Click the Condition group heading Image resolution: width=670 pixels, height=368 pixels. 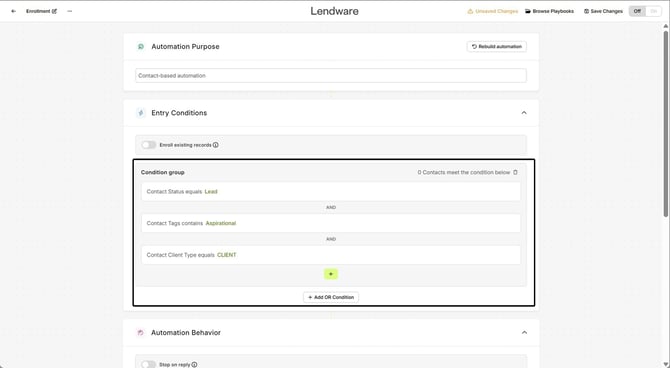(163, 172)
